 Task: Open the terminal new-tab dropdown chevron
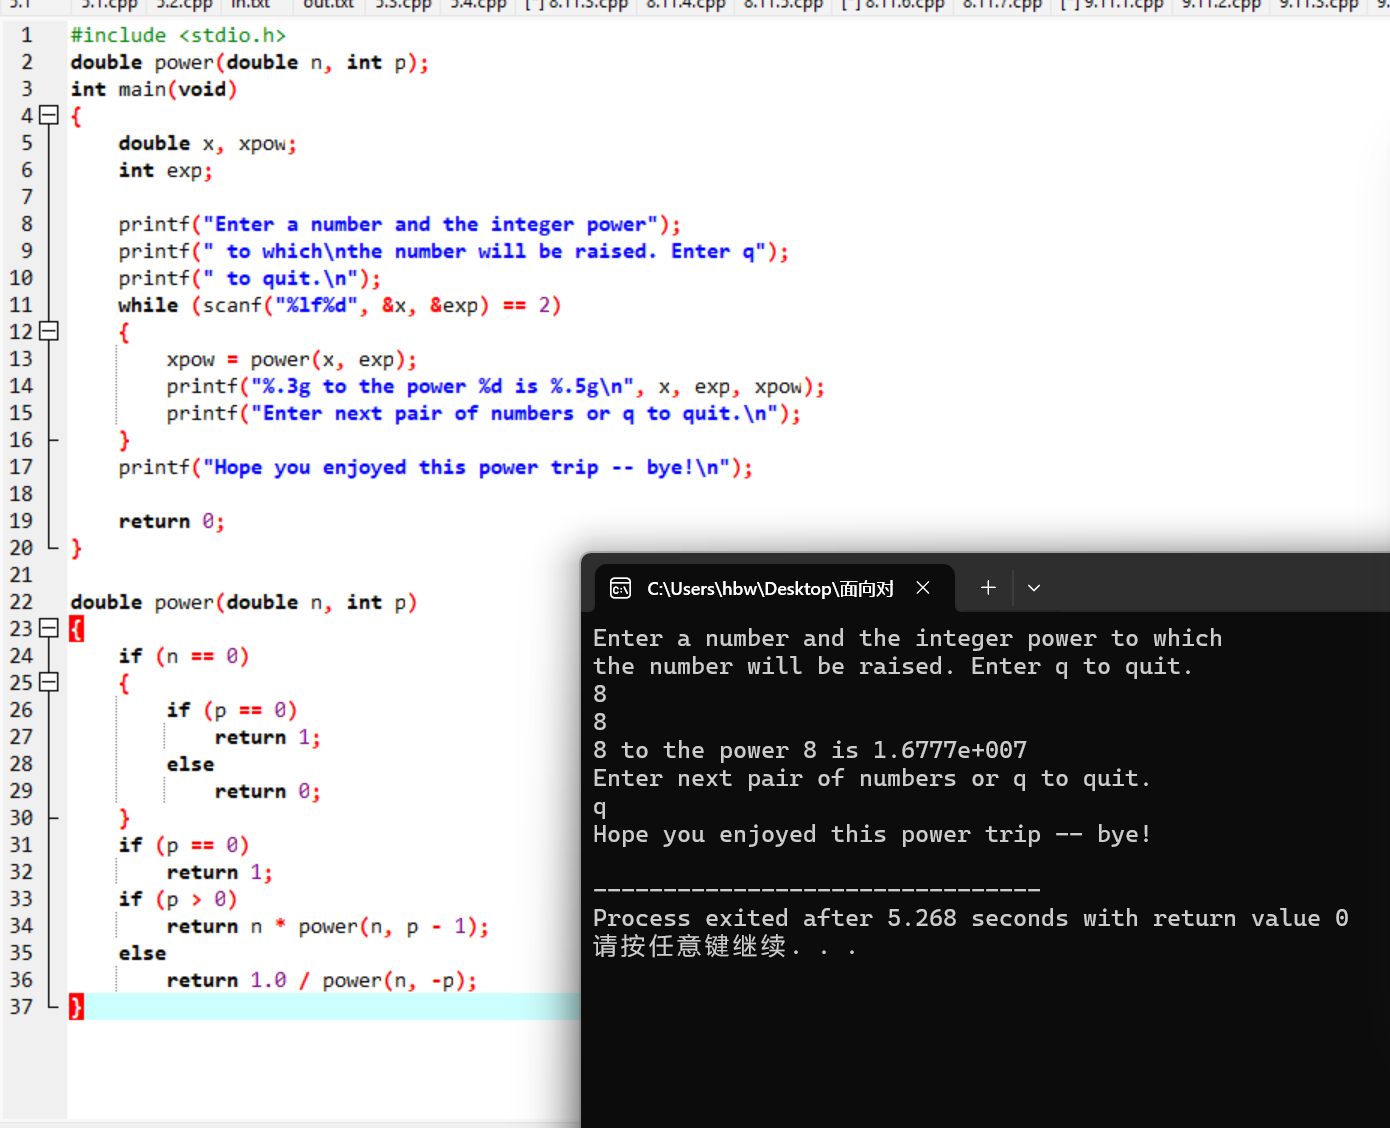pos(1034,588)
